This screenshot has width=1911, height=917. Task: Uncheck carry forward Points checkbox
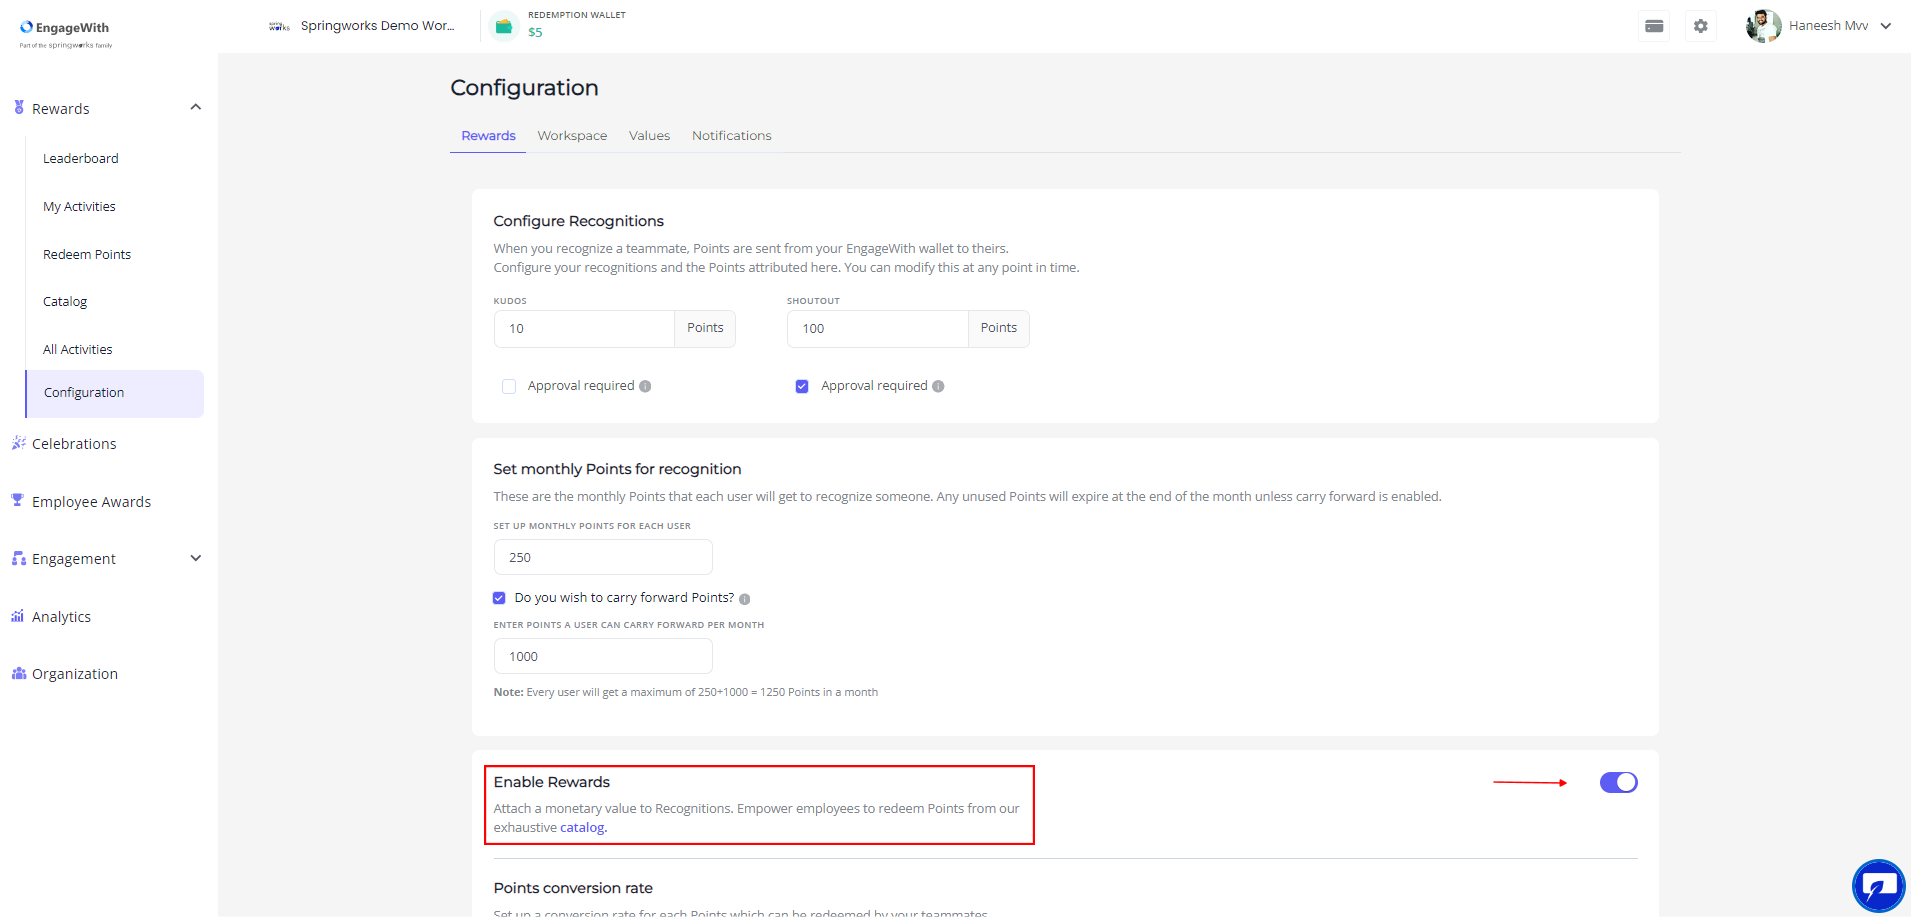click(499, 598)
